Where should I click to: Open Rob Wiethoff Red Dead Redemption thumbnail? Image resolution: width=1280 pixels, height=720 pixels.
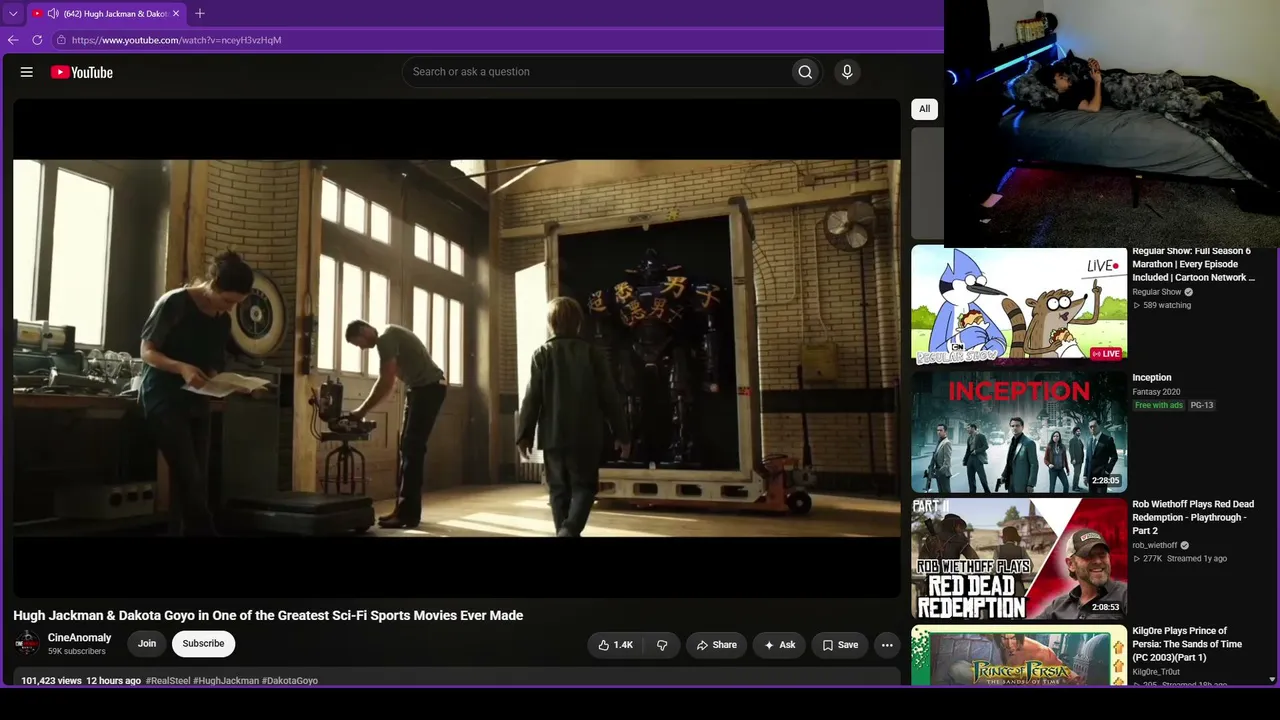pyautogui.click(x=1019, y=559)
